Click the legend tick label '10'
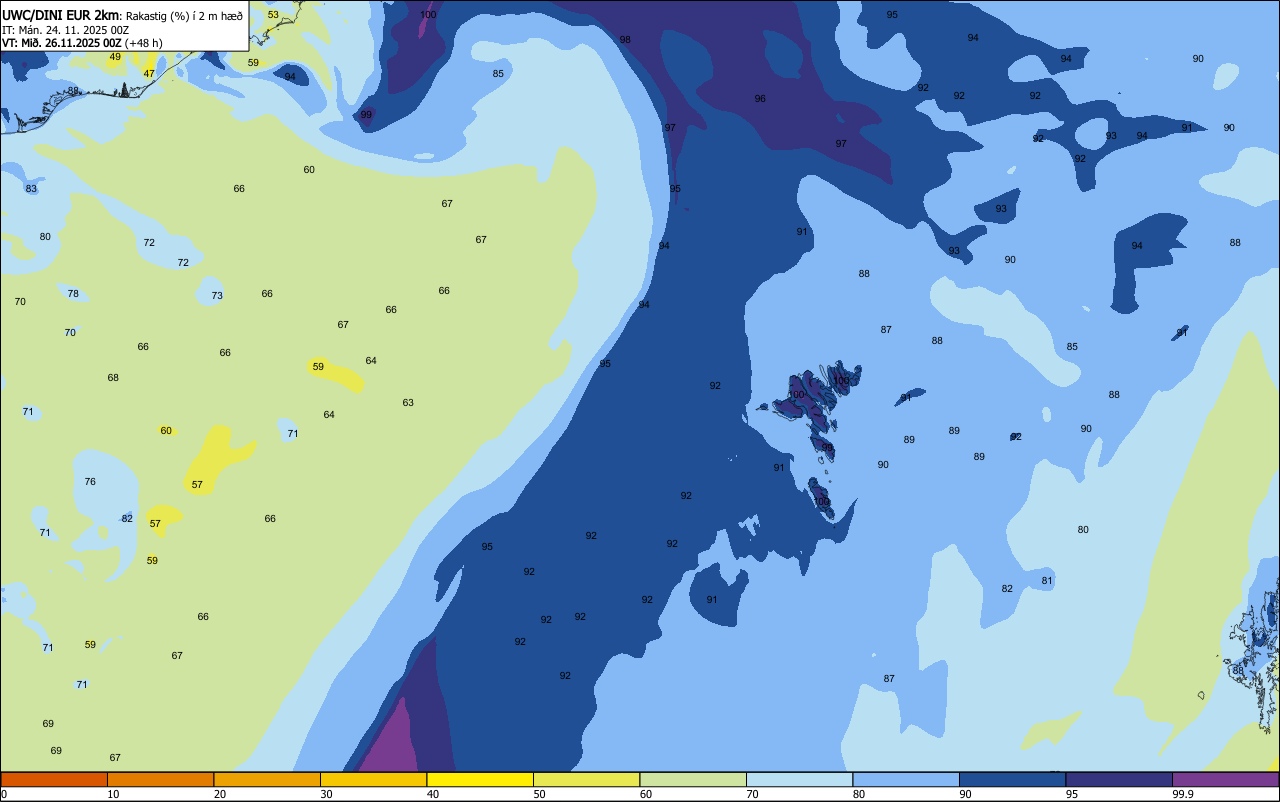This screenshot has height=802, width=1280. 113,794
